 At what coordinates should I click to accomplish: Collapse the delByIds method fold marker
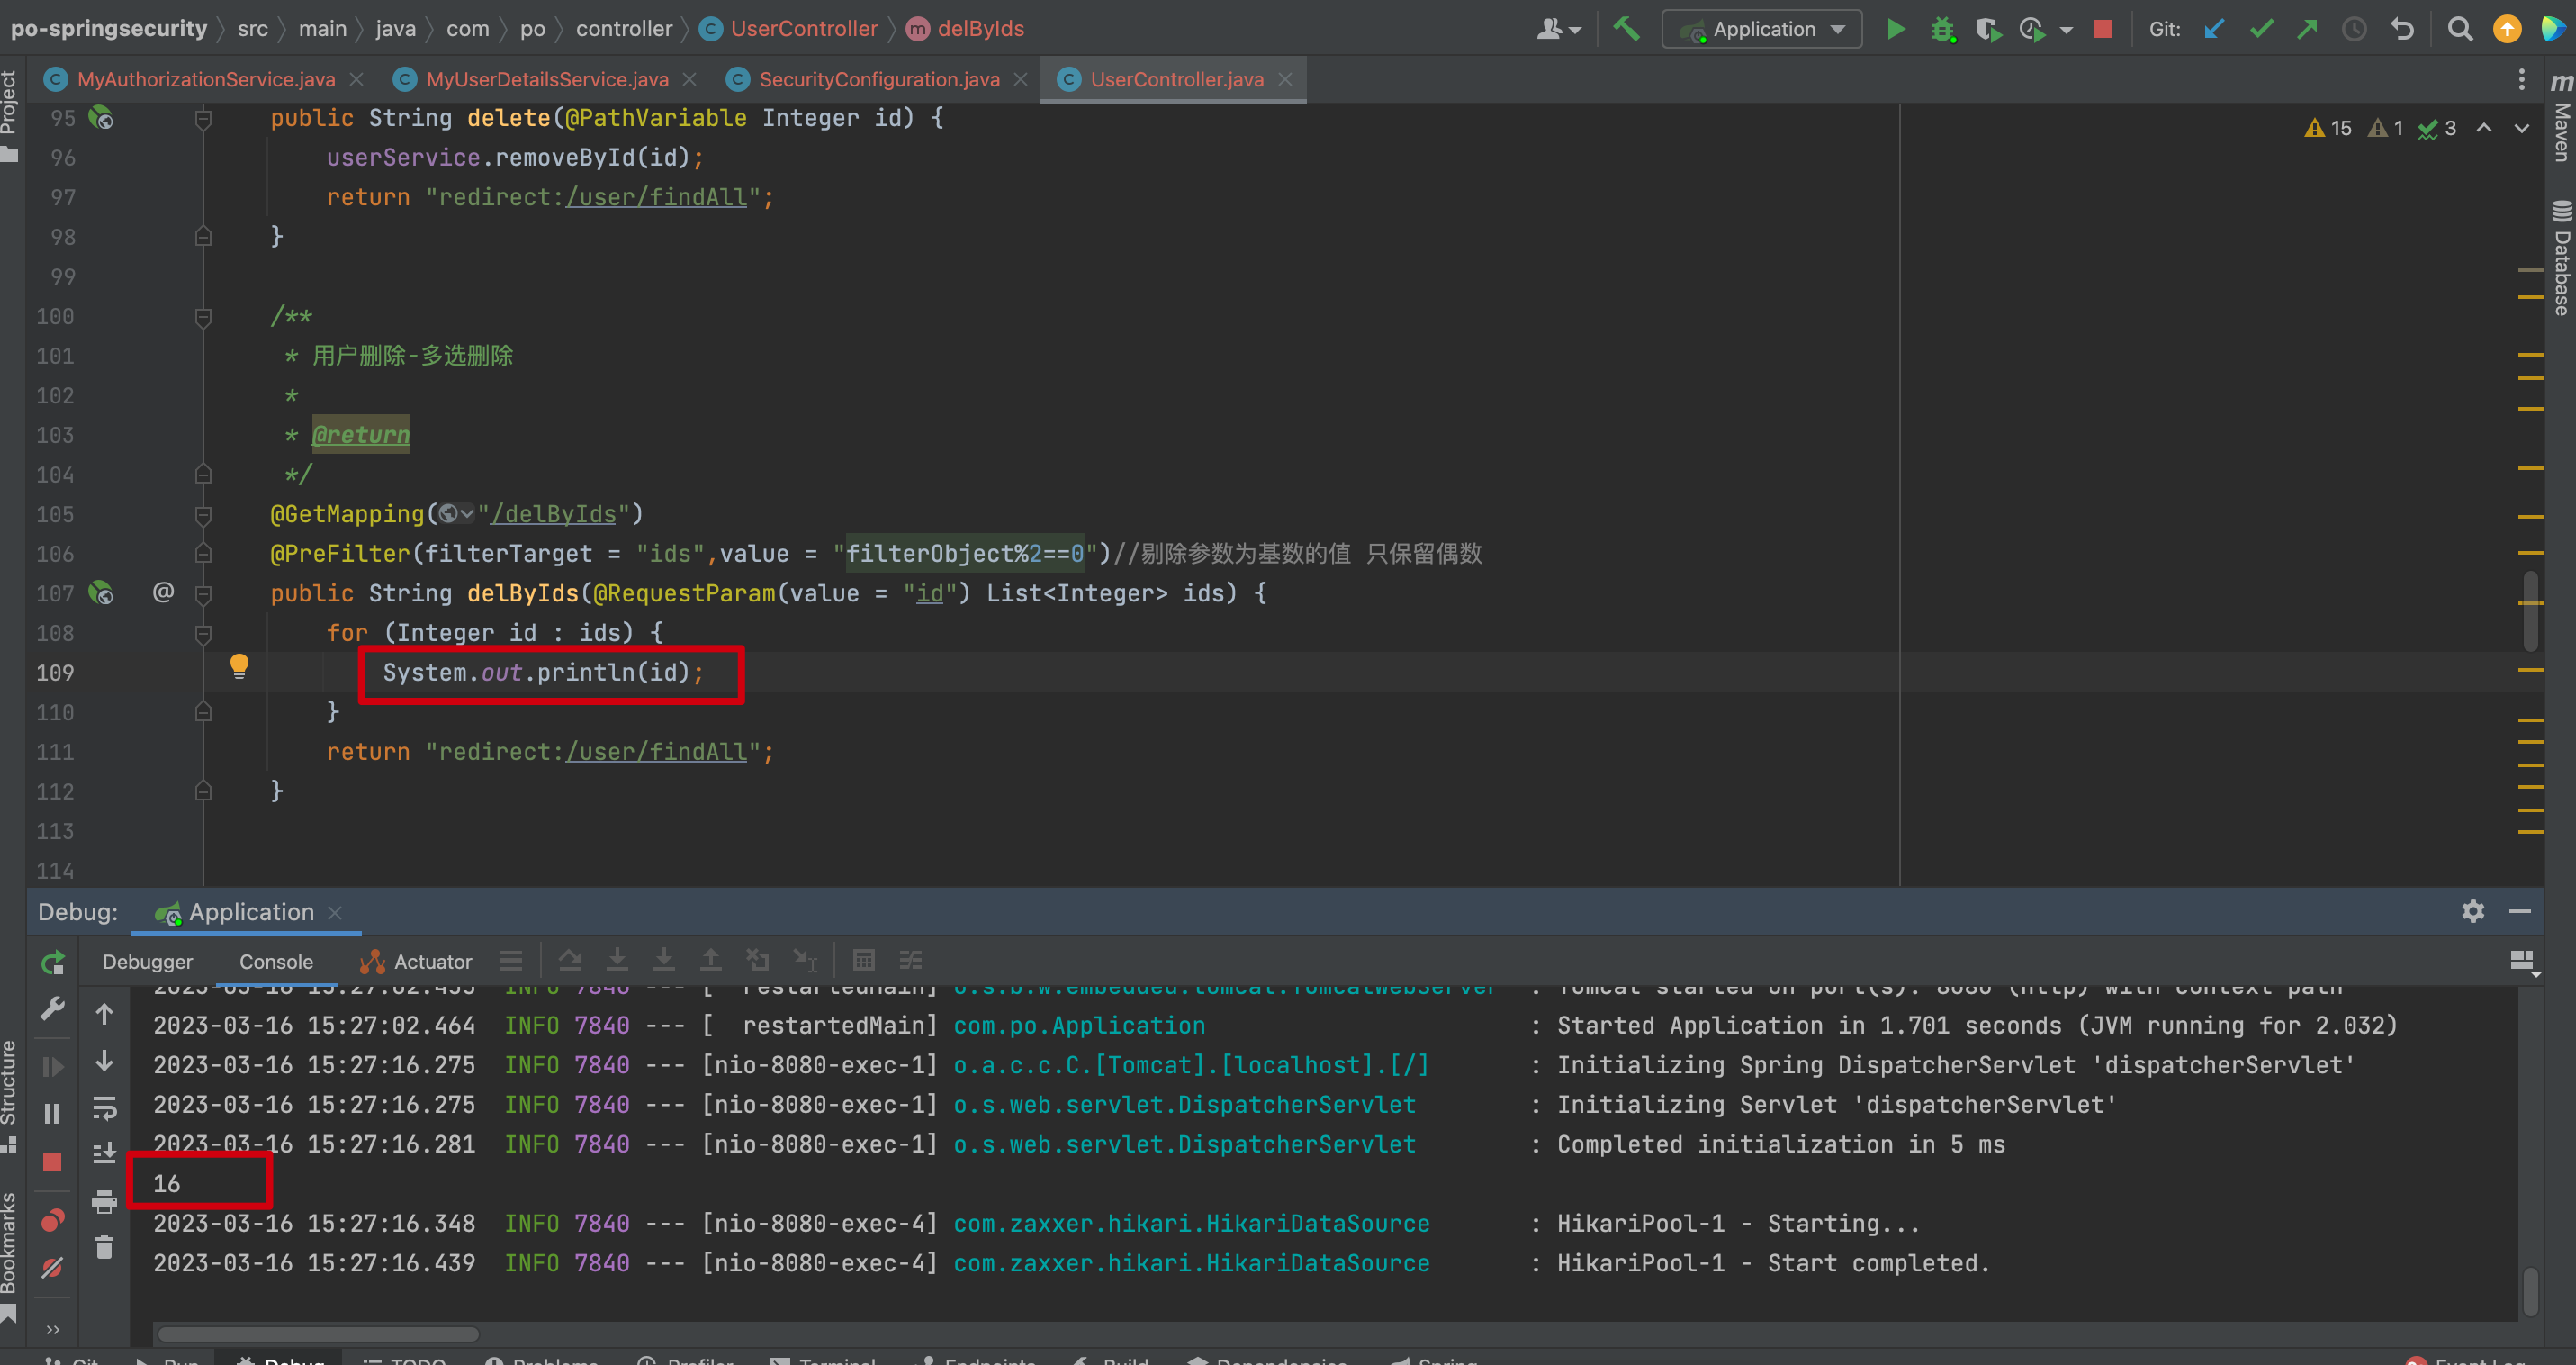(x=203, y=594)
